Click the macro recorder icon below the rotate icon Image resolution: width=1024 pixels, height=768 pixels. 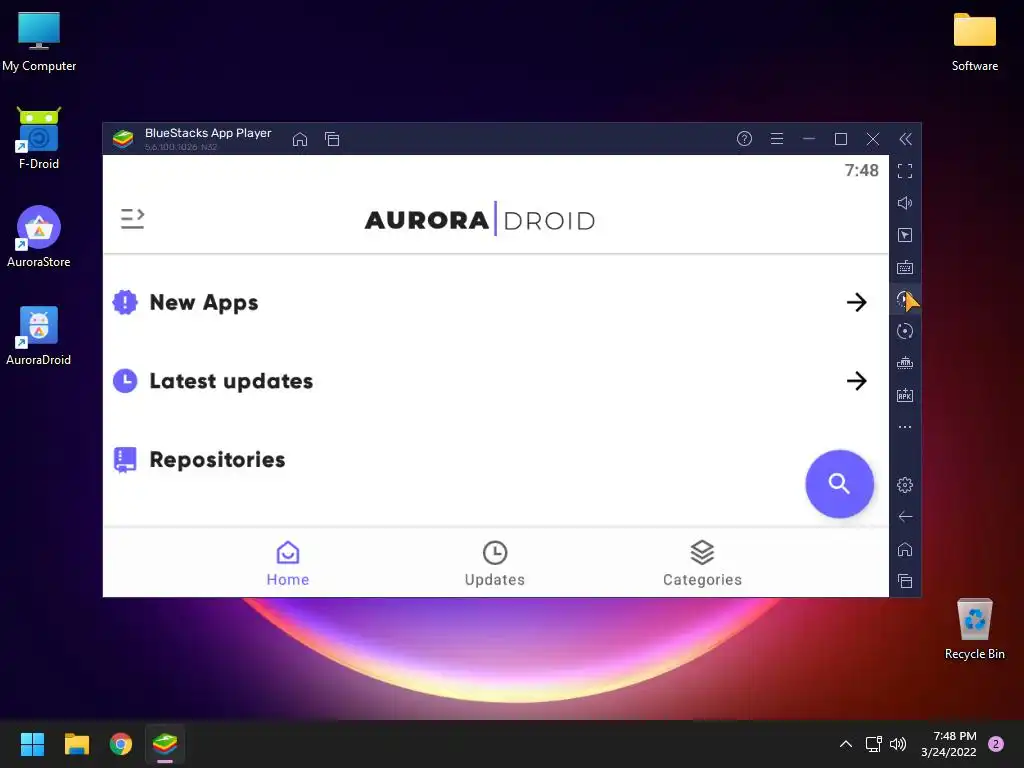coord(904,363)
